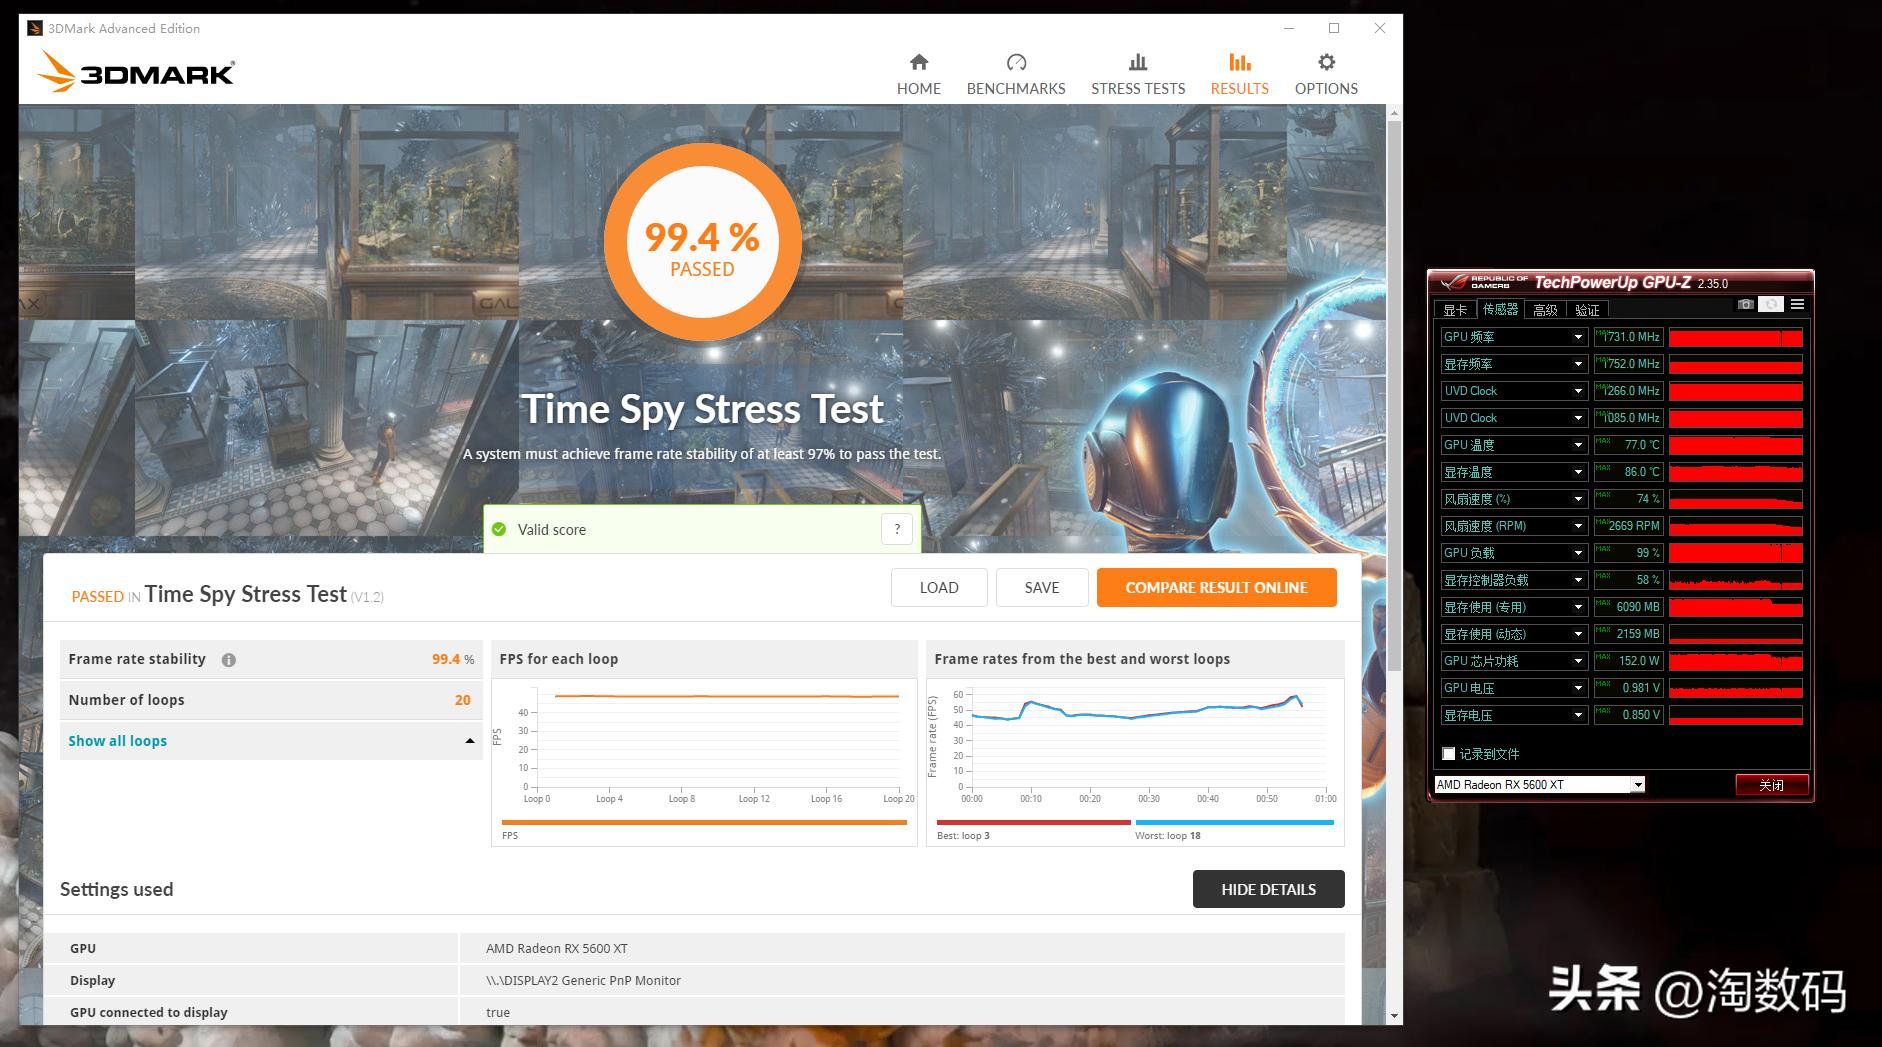This screenshot has width=1882, height=1047.
Task: Click COMPARE RESULT ONLINE
Action: point(1217,588)
